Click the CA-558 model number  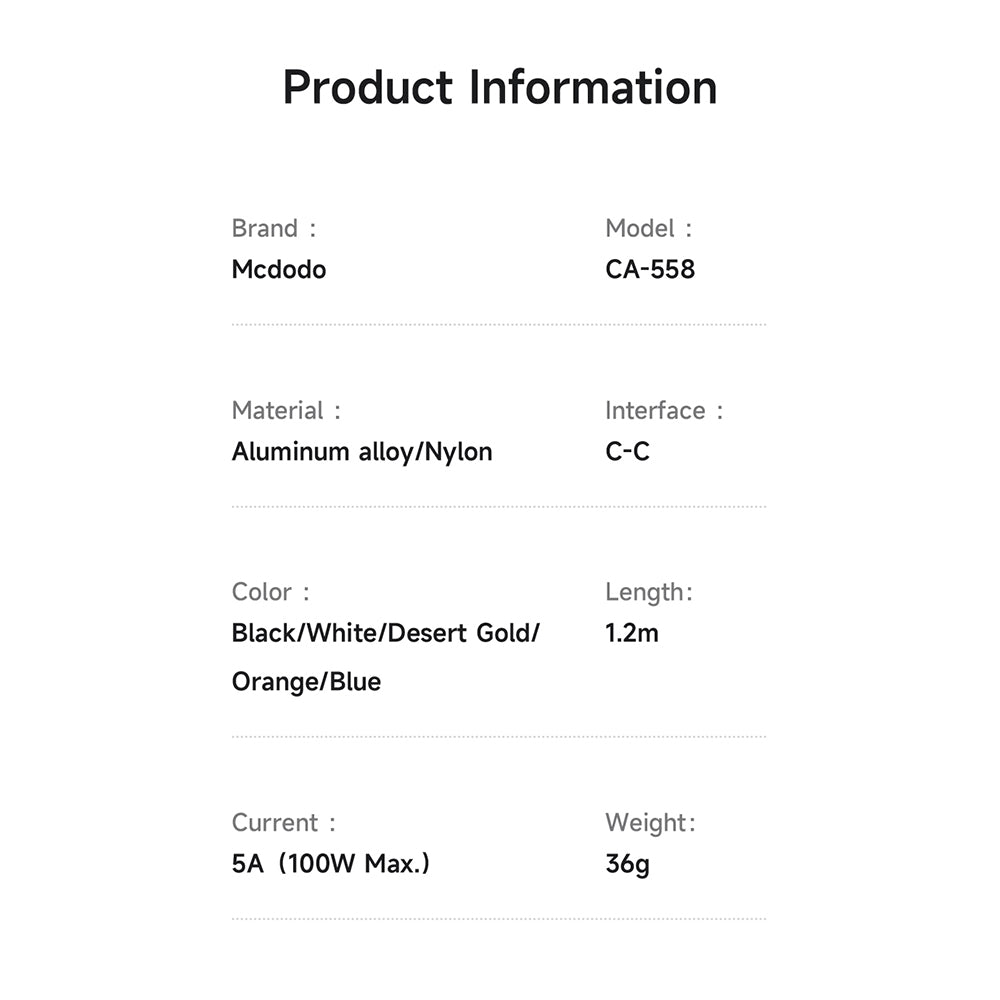click(650, 269)
